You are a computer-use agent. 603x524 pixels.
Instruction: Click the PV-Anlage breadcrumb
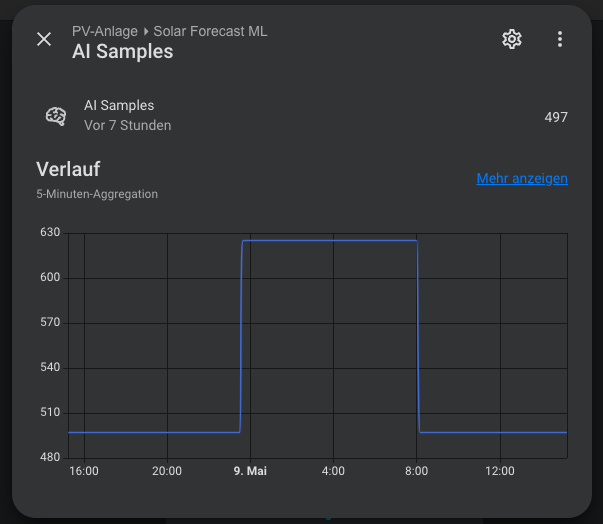point(105,31)
